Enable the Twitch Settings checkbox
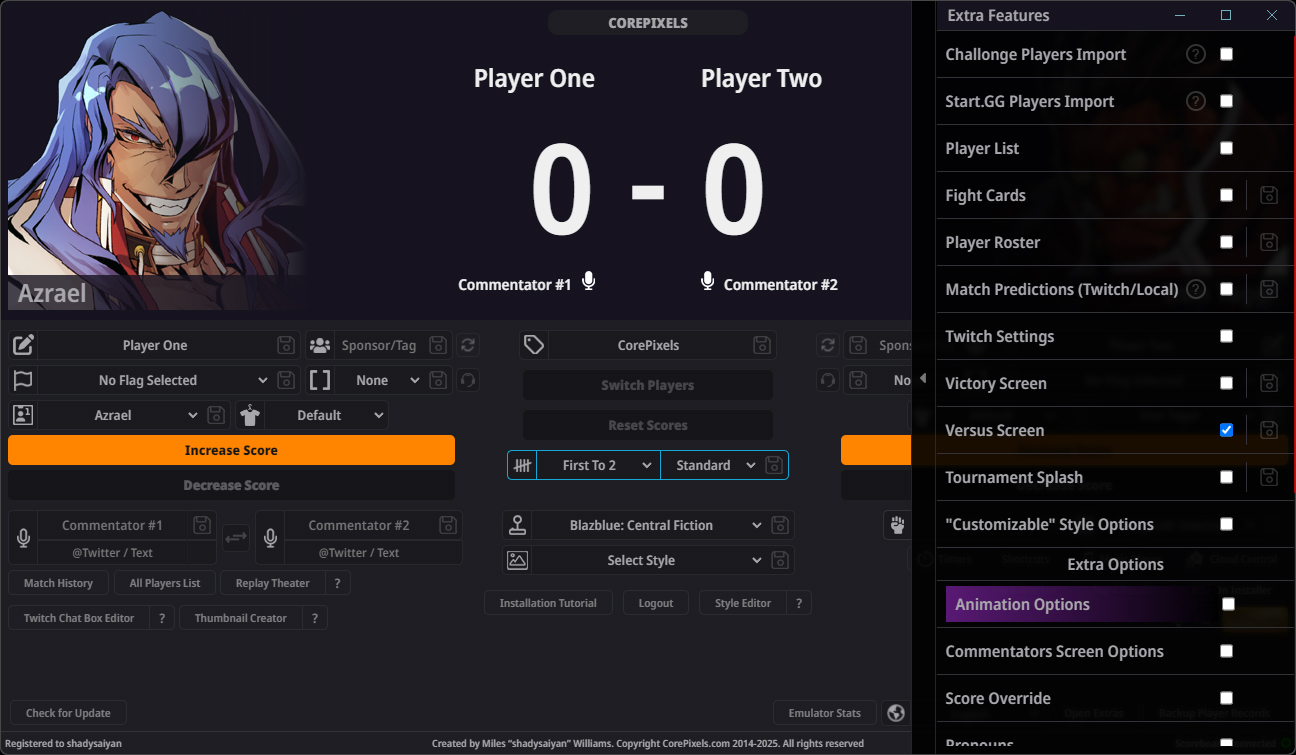Screen dimensions: 1296x755 pos(1226,336)
